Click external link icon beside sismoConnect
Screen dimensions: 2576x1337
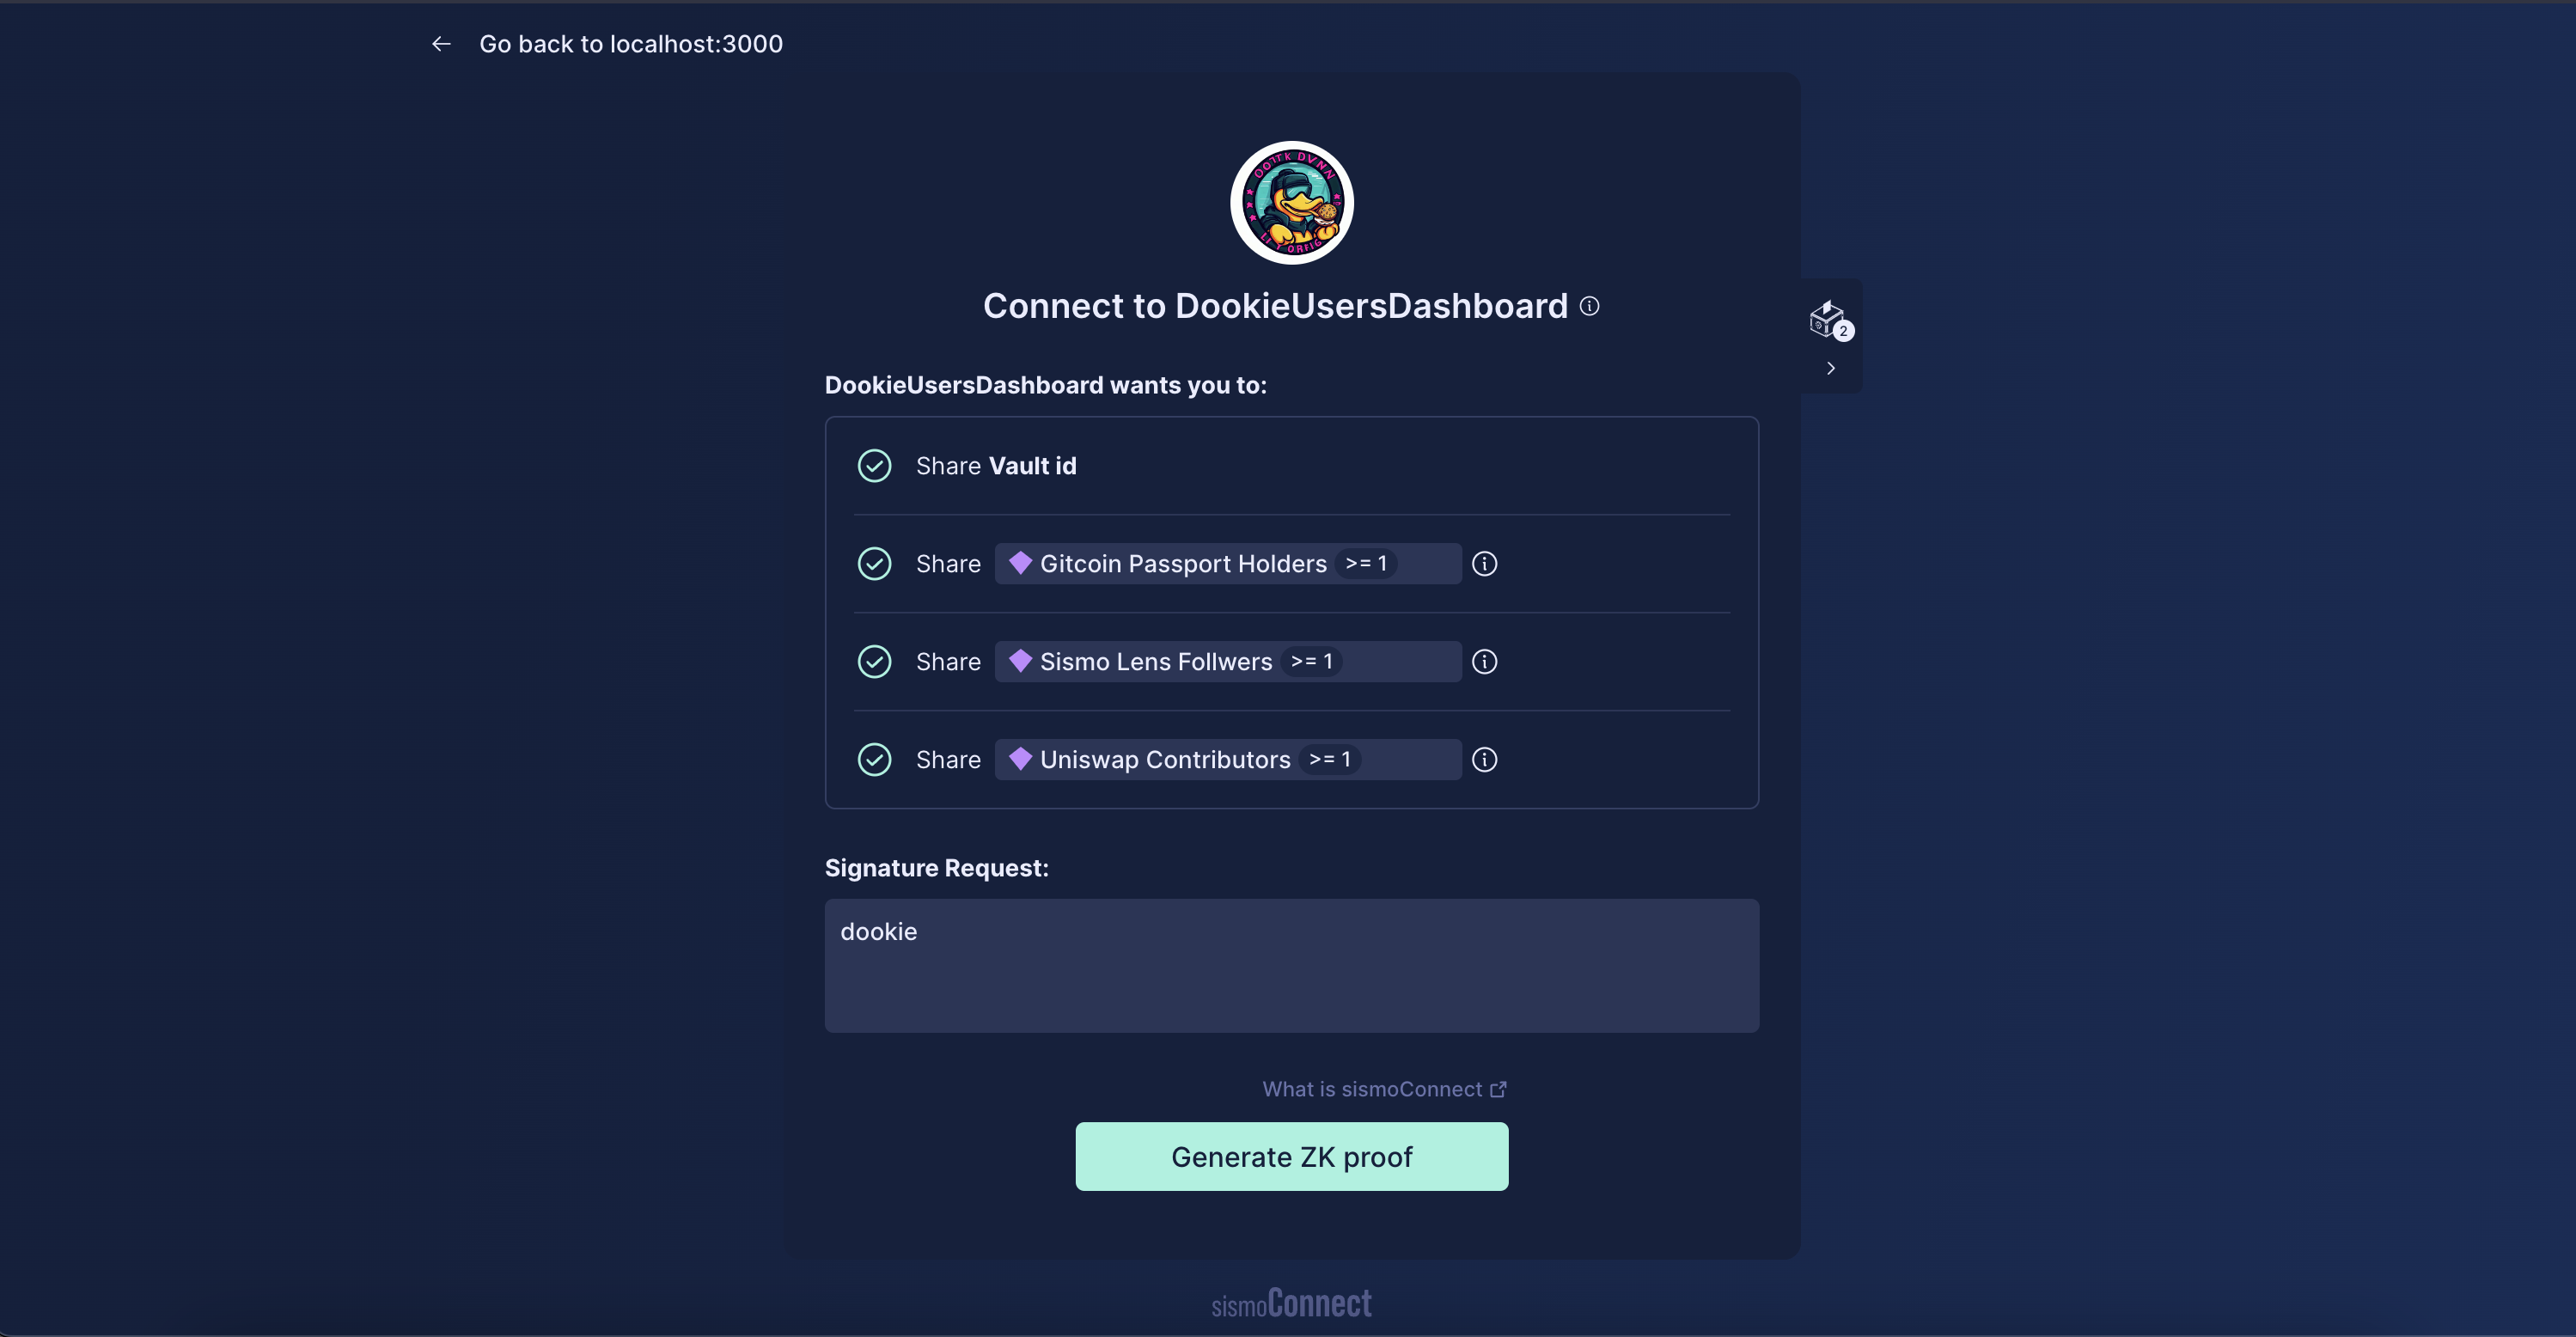pos(1498,1089)
